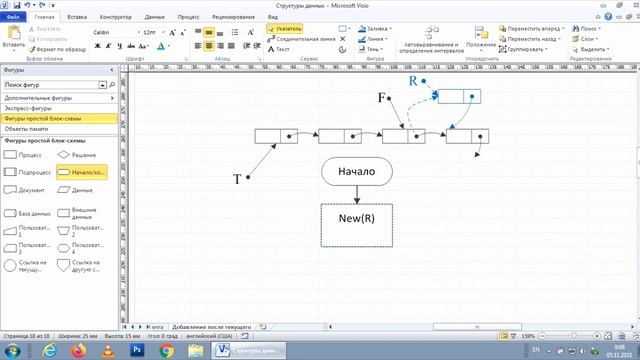
Task: Click decrease indent icon
Action: pyautogui.click(x=247, y=46)
